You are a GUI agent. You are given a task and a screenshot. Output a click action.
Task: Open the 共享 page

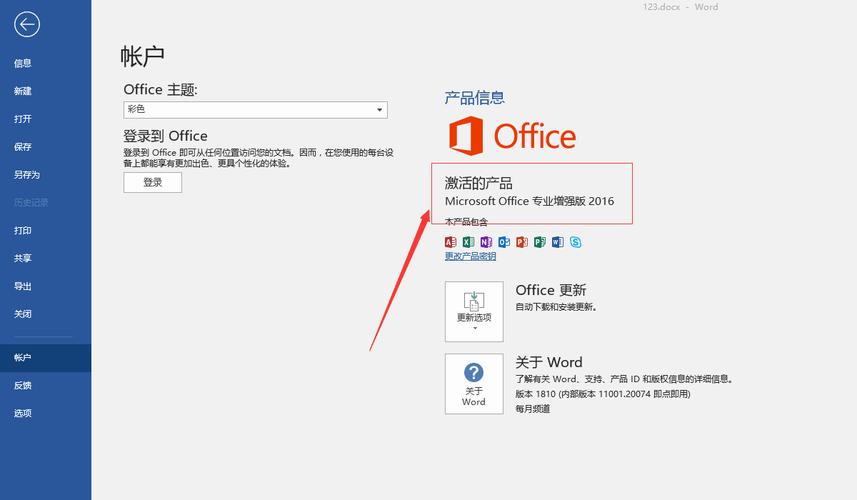click(x=23, y=258)
